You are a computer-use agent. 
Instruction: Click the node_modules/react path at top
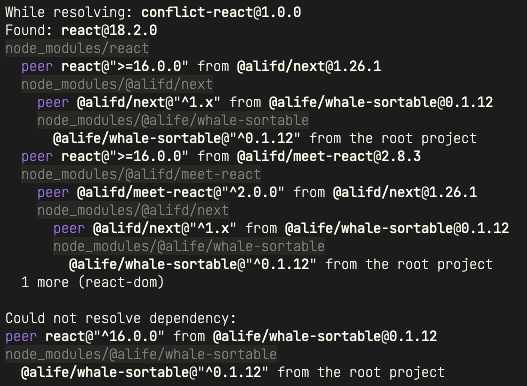pyautogui.click(x=77, y=48)
